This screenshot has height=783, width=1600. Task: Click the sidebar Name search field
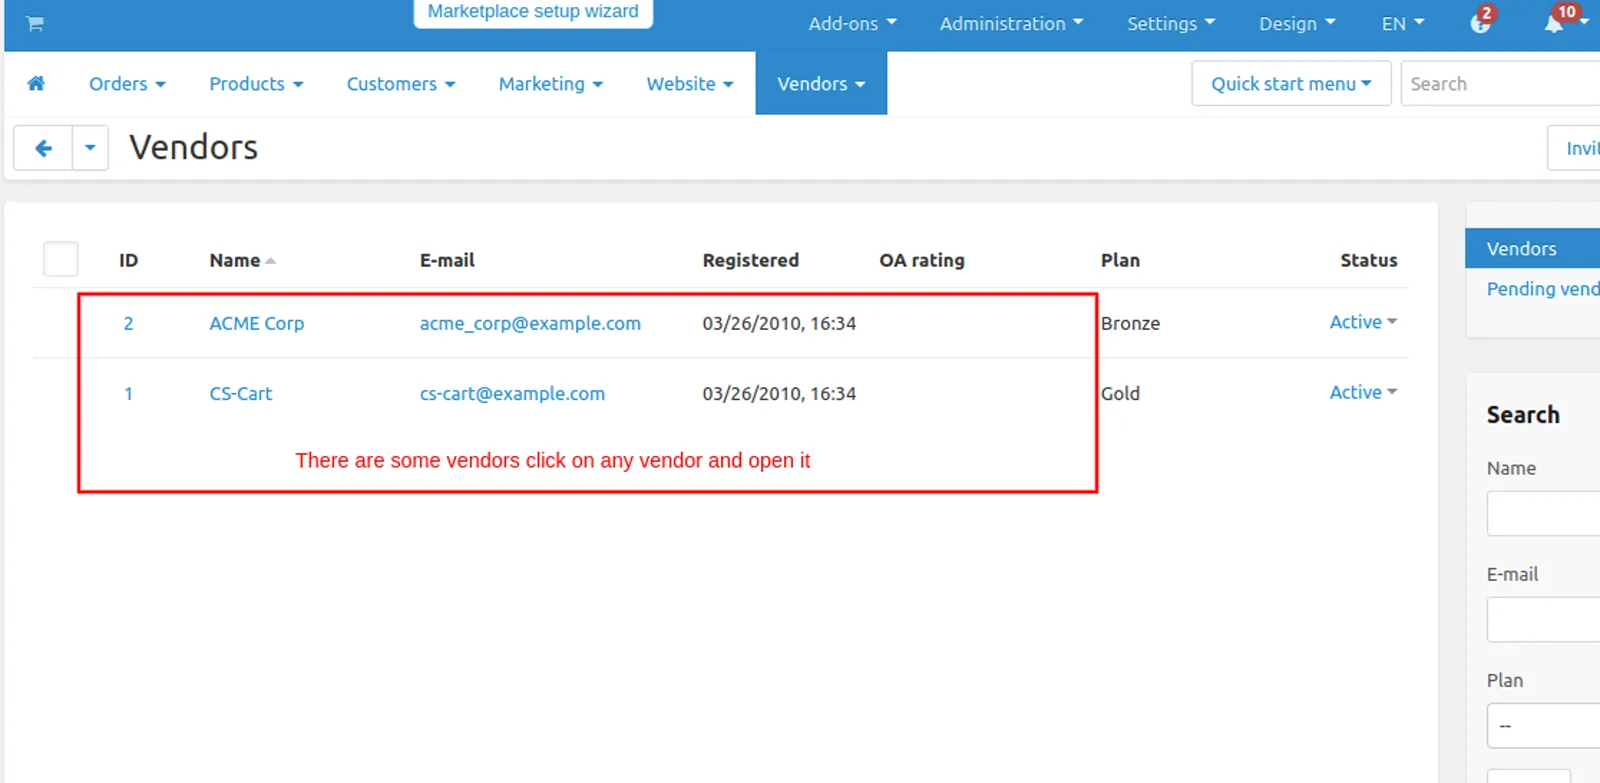[x=1543, y=513]
